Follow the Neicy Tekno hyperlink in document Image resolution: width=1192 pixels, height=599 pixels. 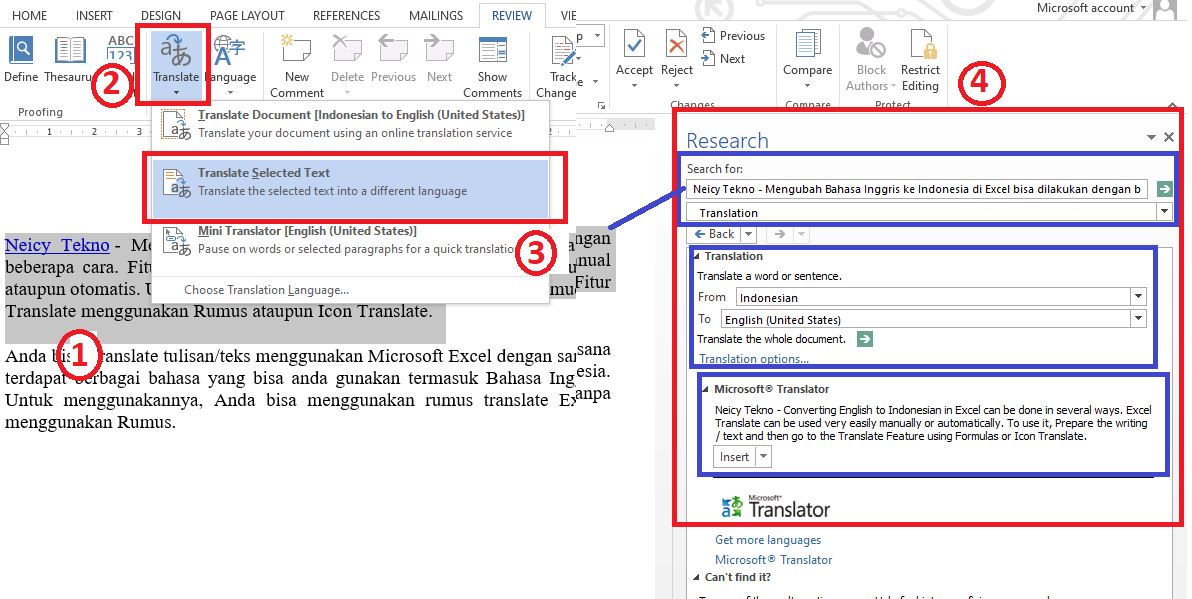(x=57, y=245)
